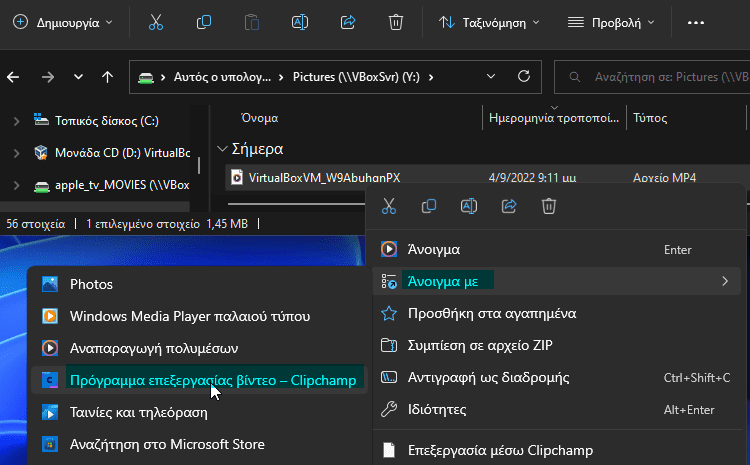Viewport: 750px width, 465px height.
Task: Go forward with the right arrow button
Action: 48,77
